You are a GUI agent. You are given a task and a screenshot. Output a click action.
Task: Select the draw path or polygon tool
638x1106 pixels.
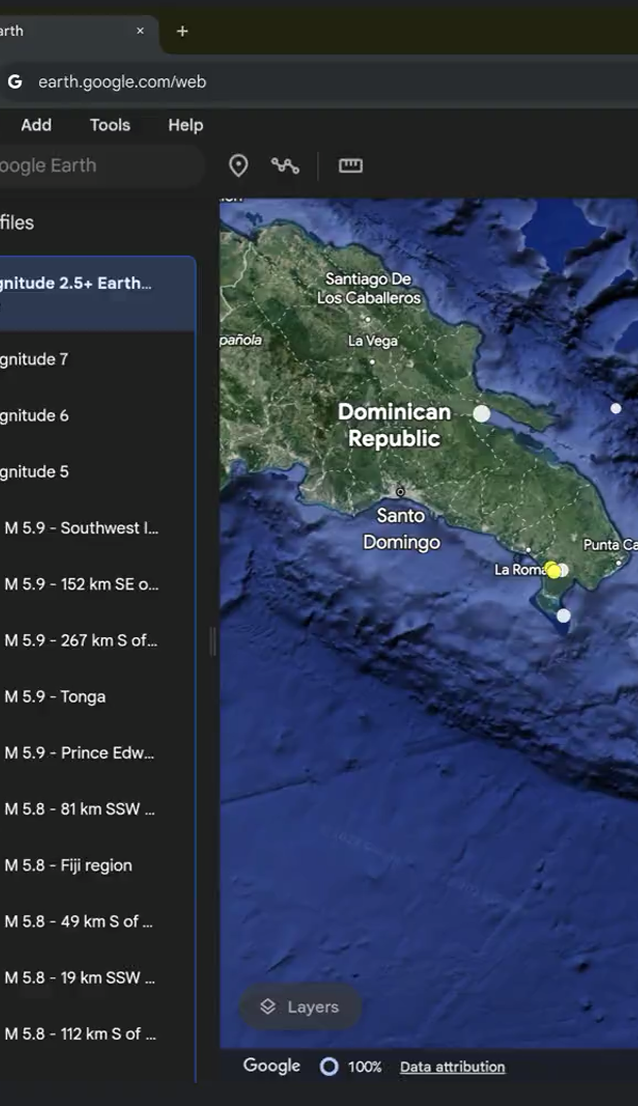(x=285, y=166)
